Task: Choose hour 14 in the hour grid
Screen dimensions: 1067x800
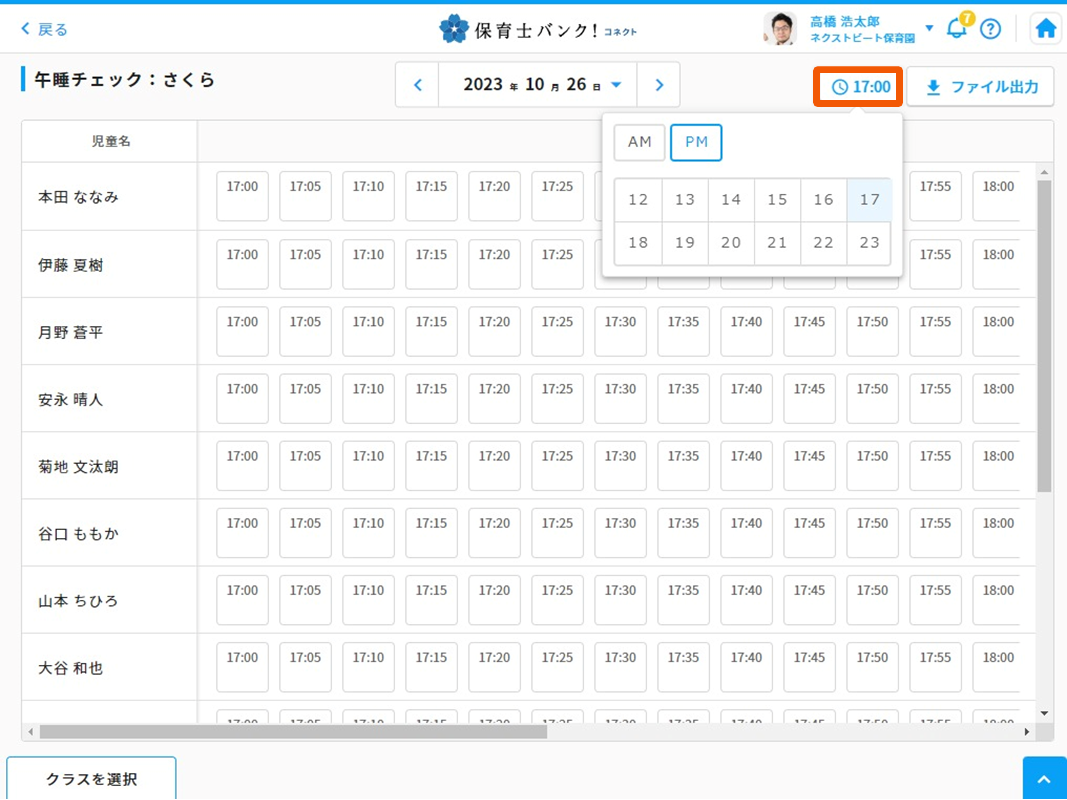Action: pyautogui.click(x=731, y=200)
